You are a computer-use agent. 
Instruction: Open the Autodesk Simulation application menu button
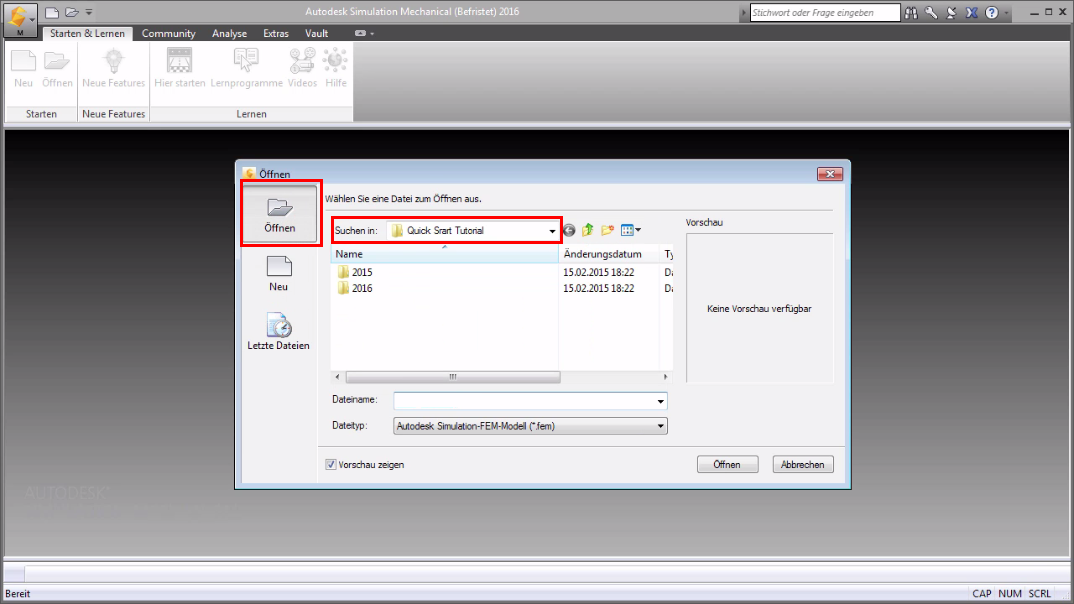(20, 19)
